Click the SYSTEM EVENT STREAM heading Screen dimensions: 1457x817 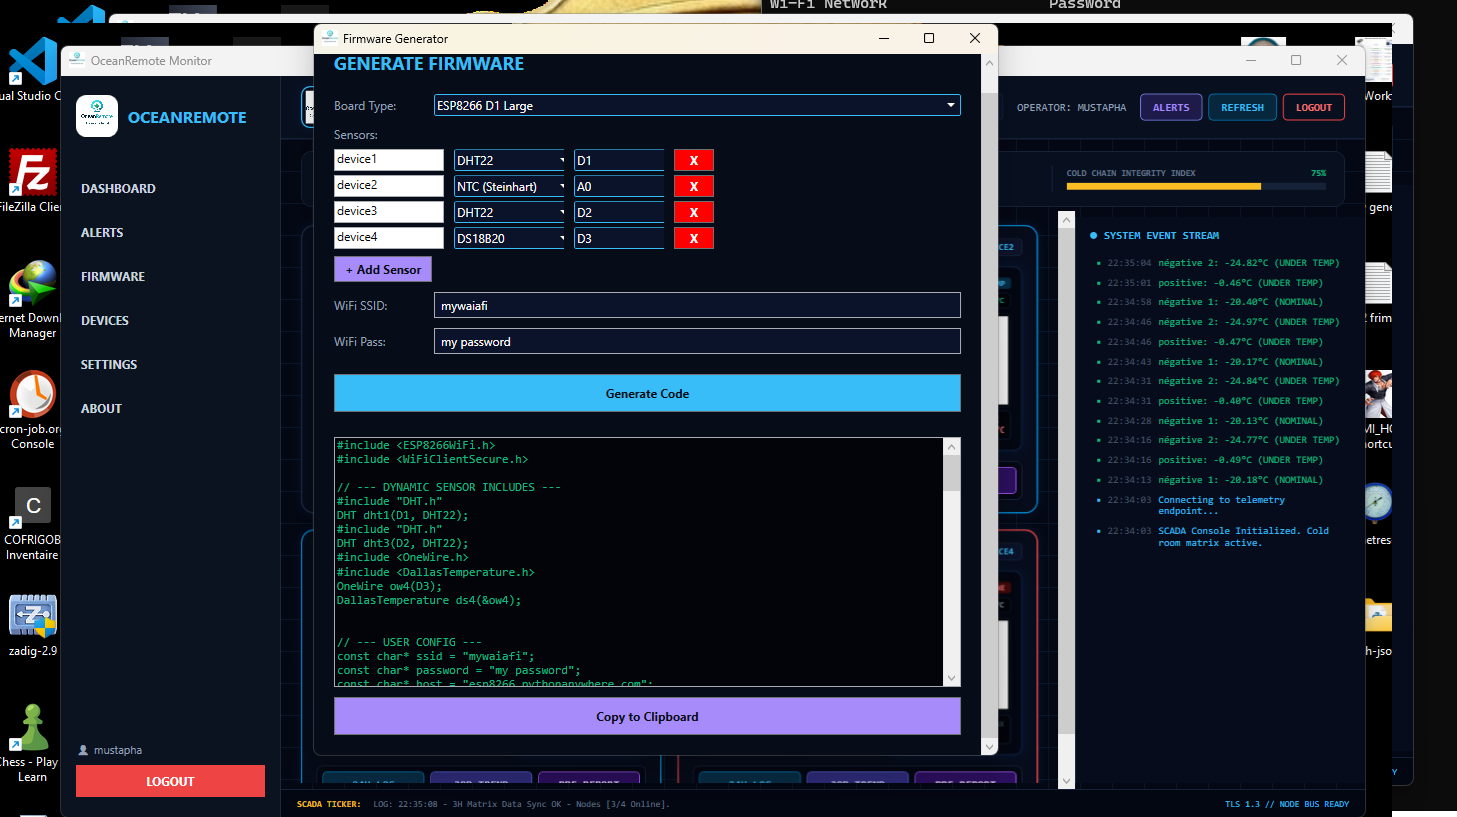coord(1161,236)
